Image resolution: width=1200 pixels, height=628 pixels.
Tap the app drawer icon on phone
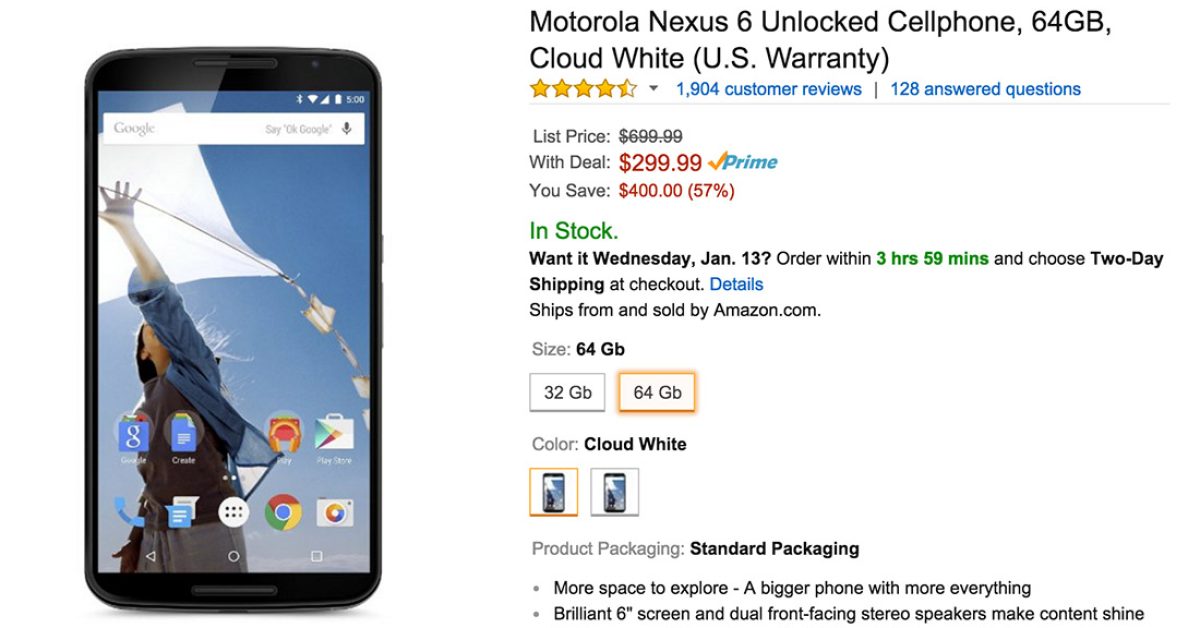234,513
